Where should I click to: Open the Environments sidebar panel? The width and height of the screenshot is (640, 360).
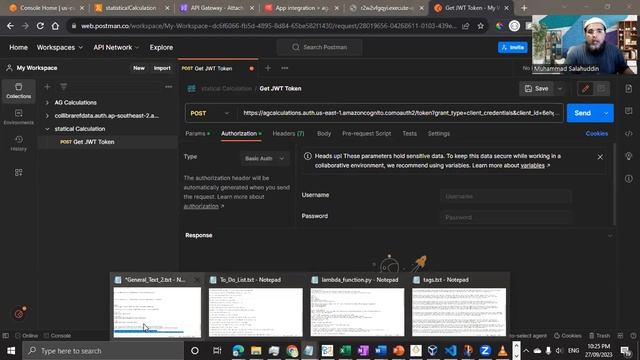18,117
